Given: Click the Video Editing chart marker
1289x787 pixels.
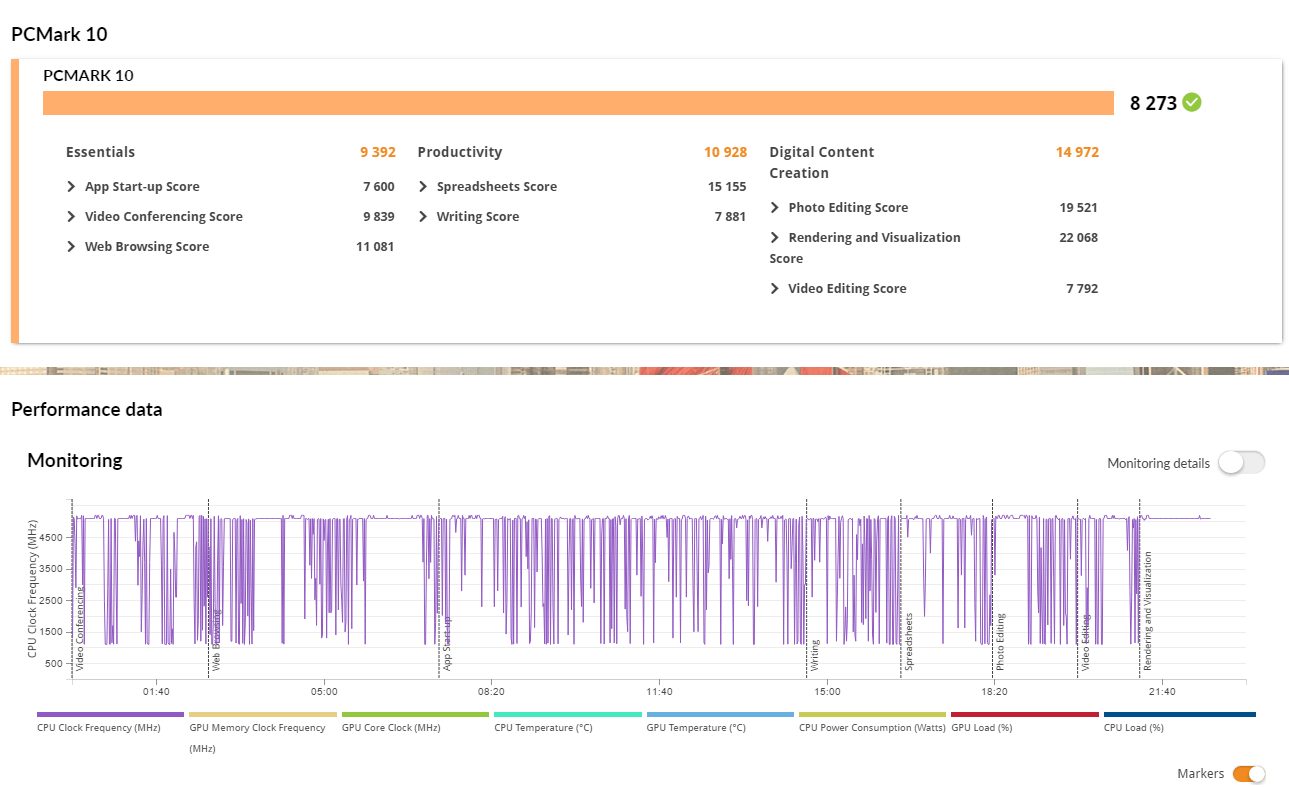Looking at the screenshot, I should click(1085, 641).
